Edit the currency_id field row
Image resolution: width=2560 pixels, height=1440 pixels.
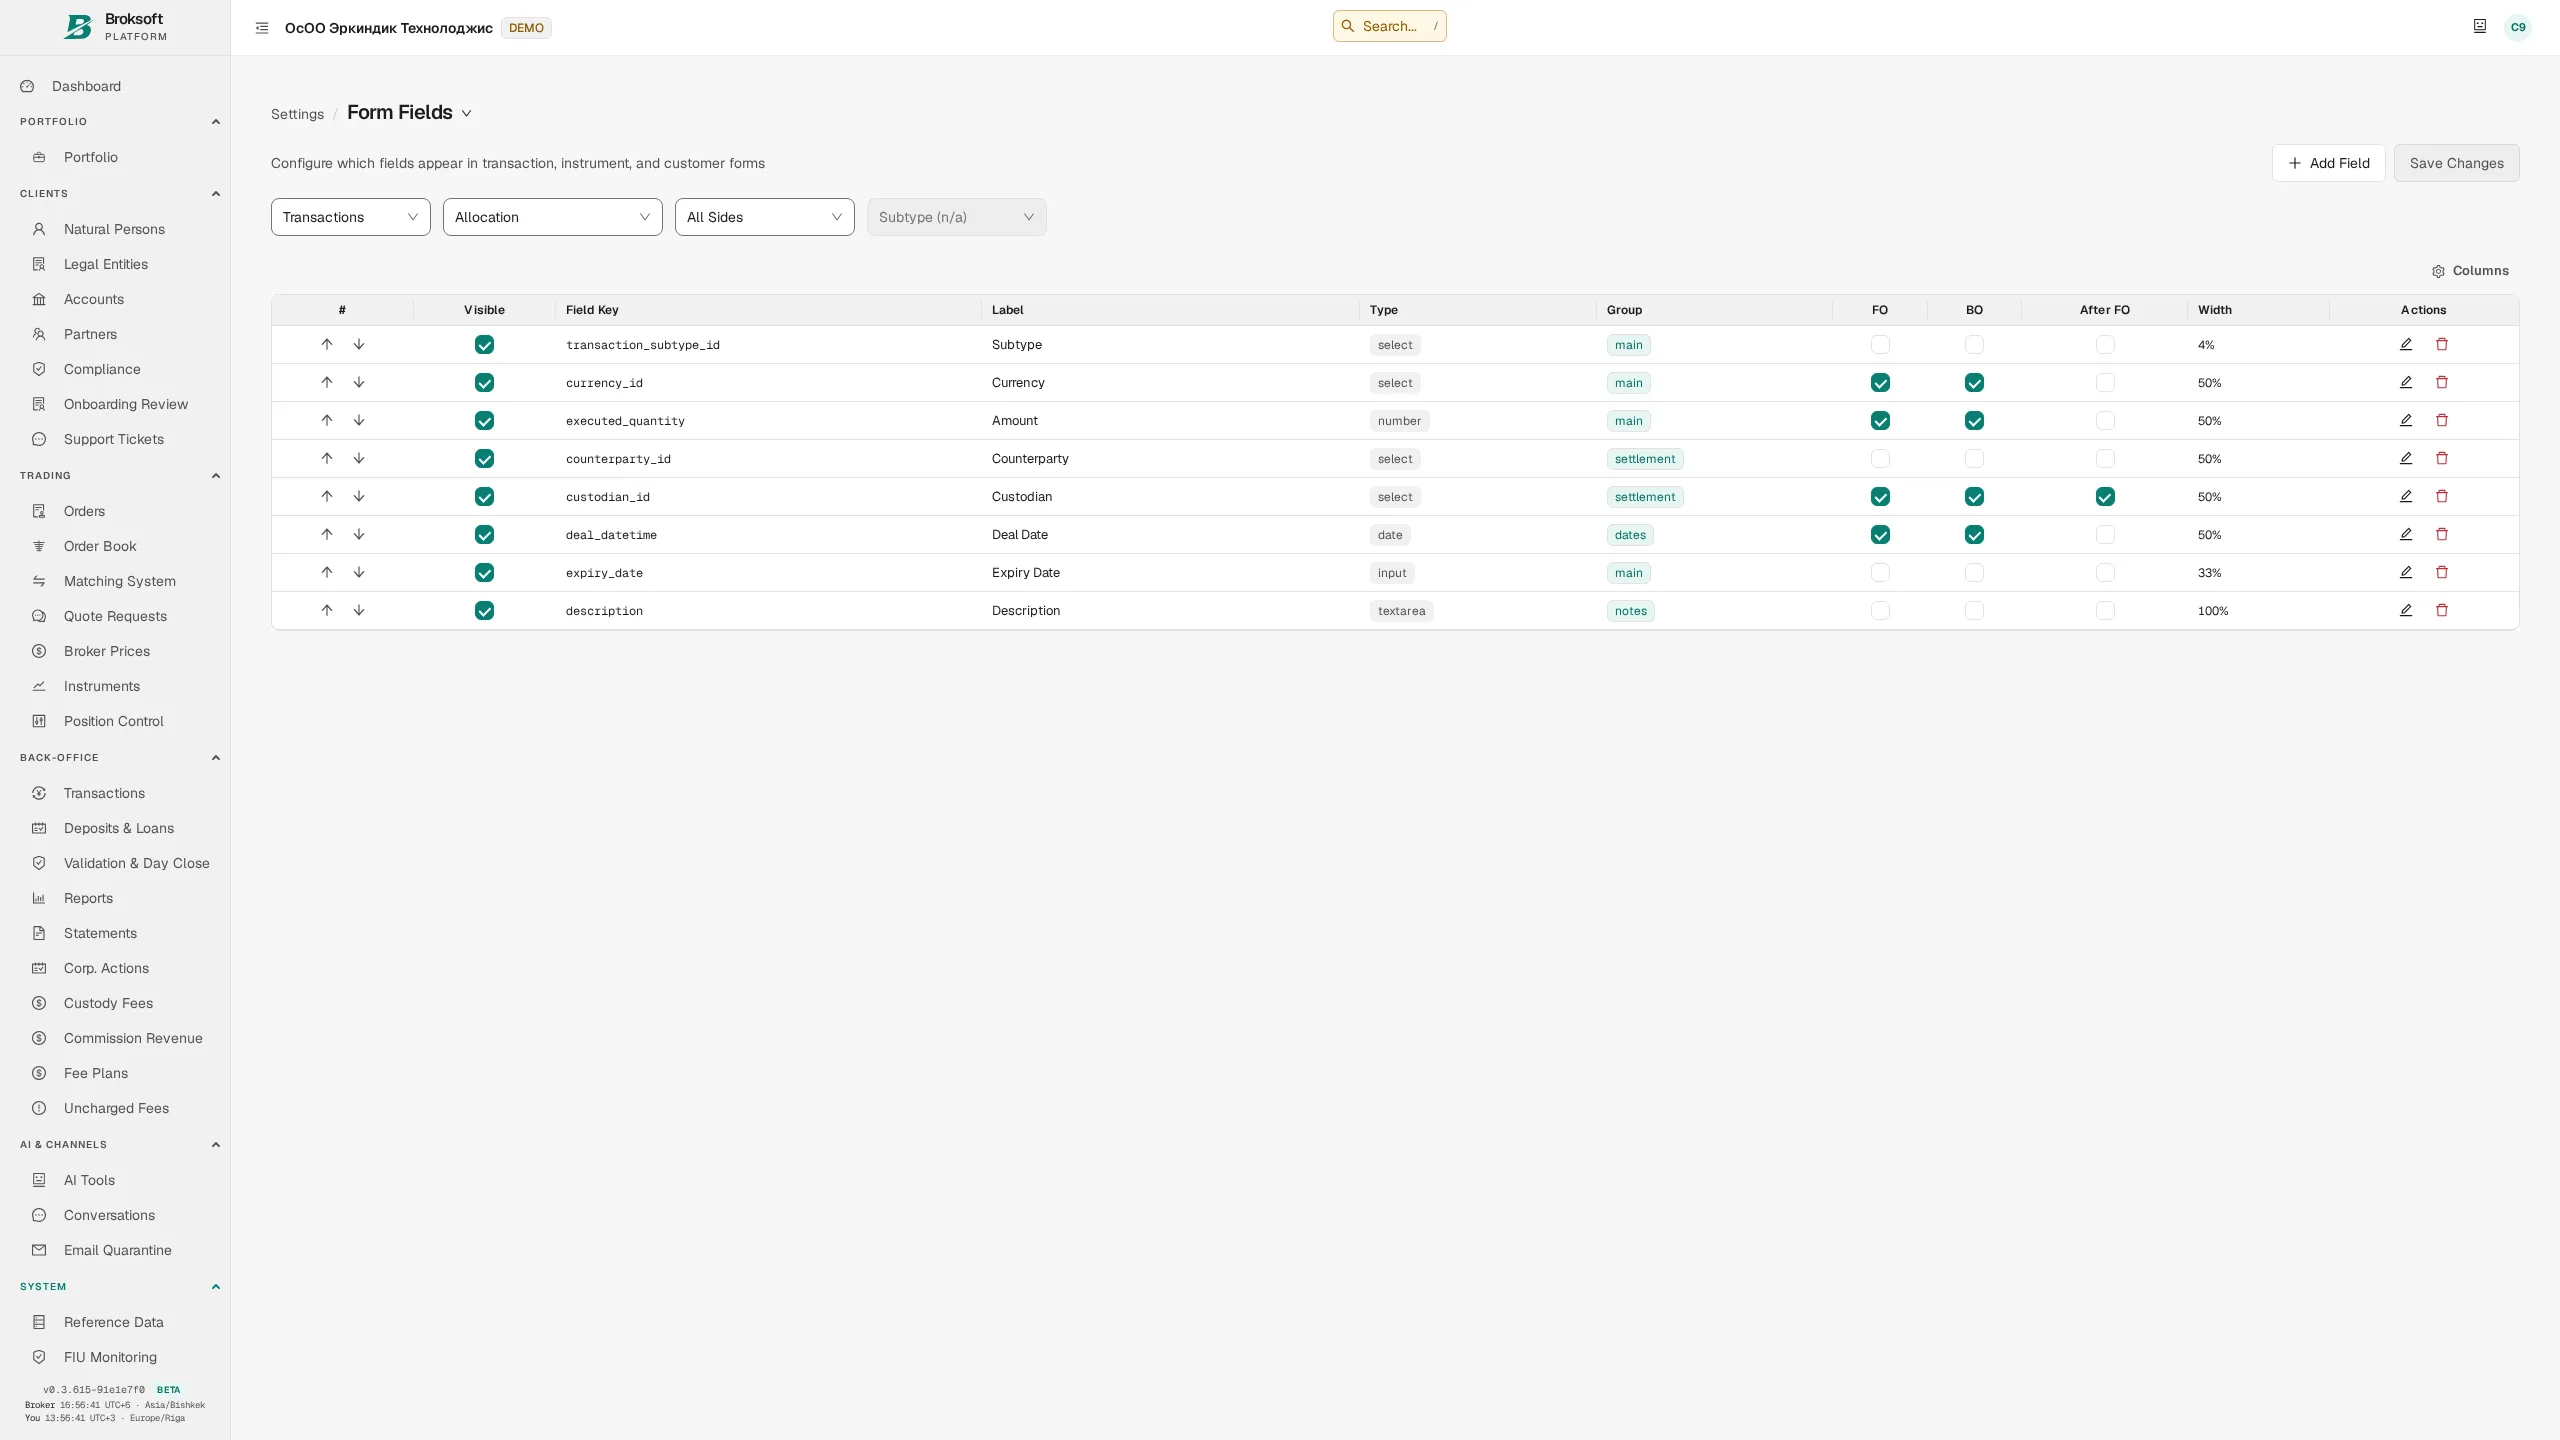tap(2405, 383)
